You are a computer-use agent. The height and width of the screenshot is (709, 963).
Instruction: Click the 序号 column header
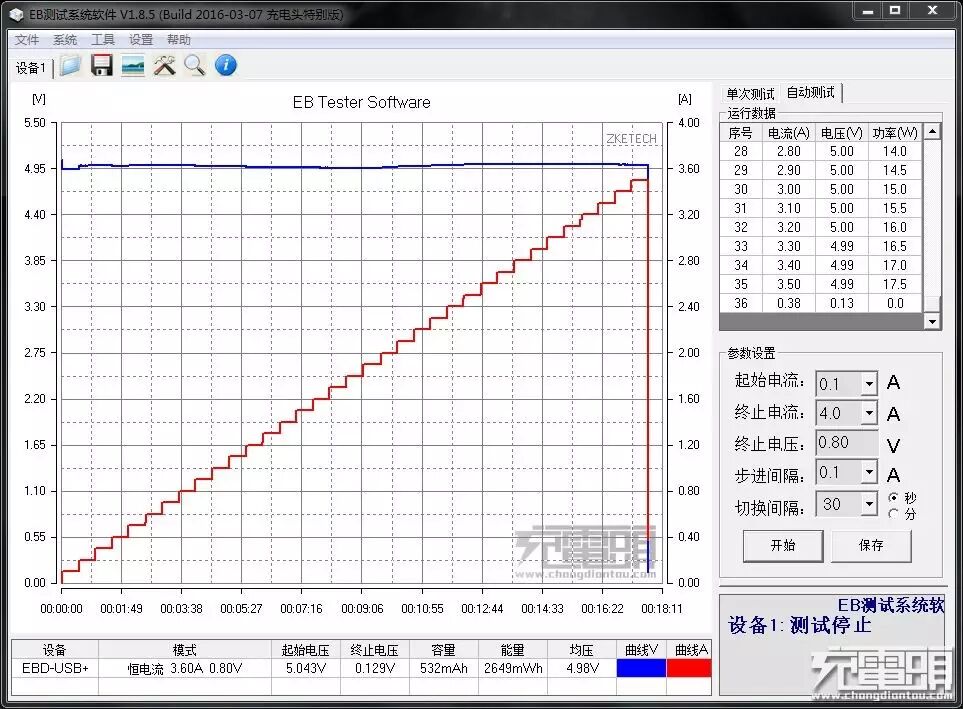pyautogui.click(x=741, y=133)
